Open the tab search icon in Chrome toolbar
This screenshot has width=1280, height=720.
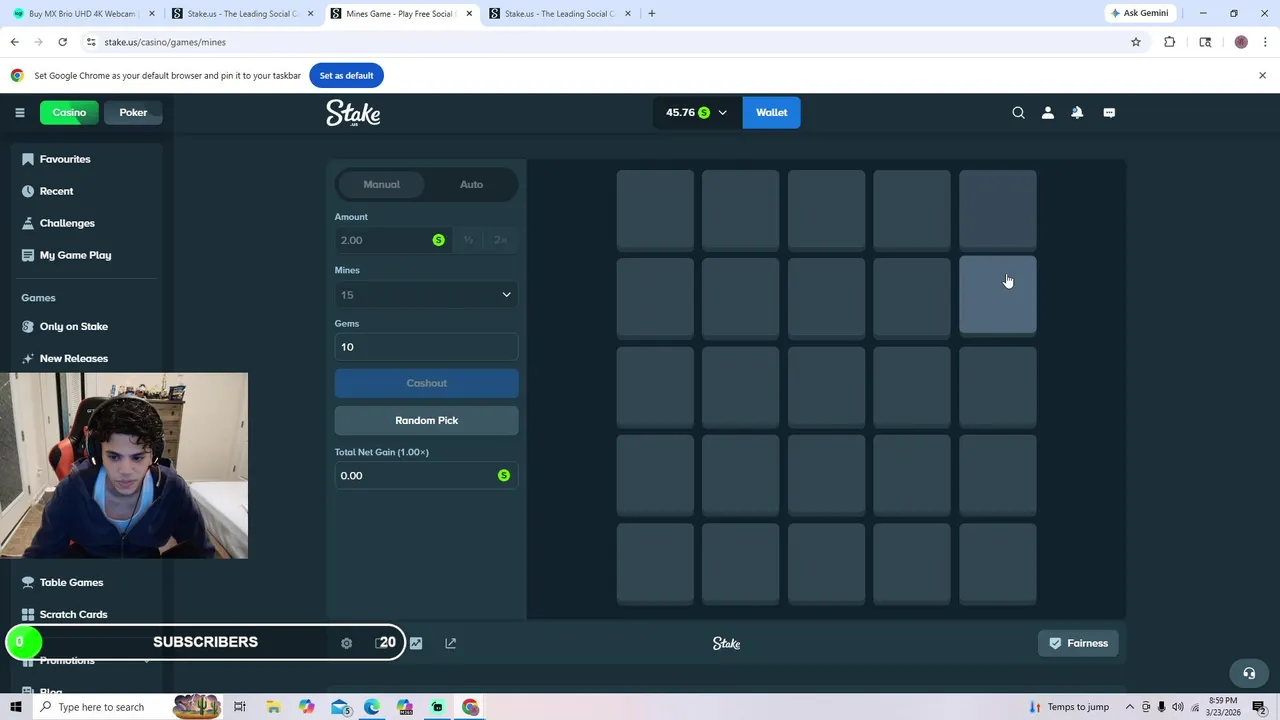click(1205, 42)
